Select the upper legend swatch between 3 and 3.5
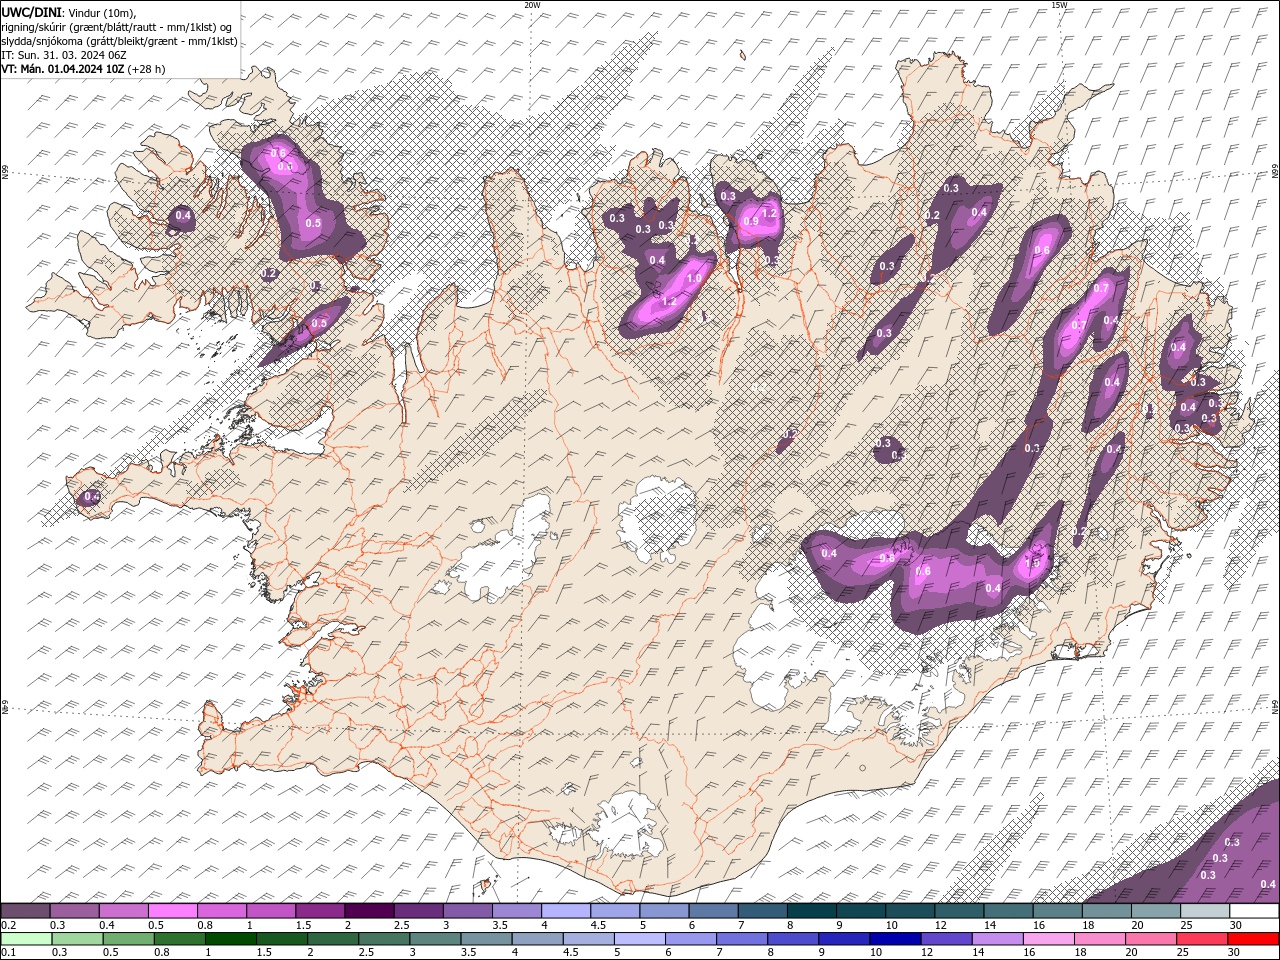1280x960 pixels. pos(468,911)
